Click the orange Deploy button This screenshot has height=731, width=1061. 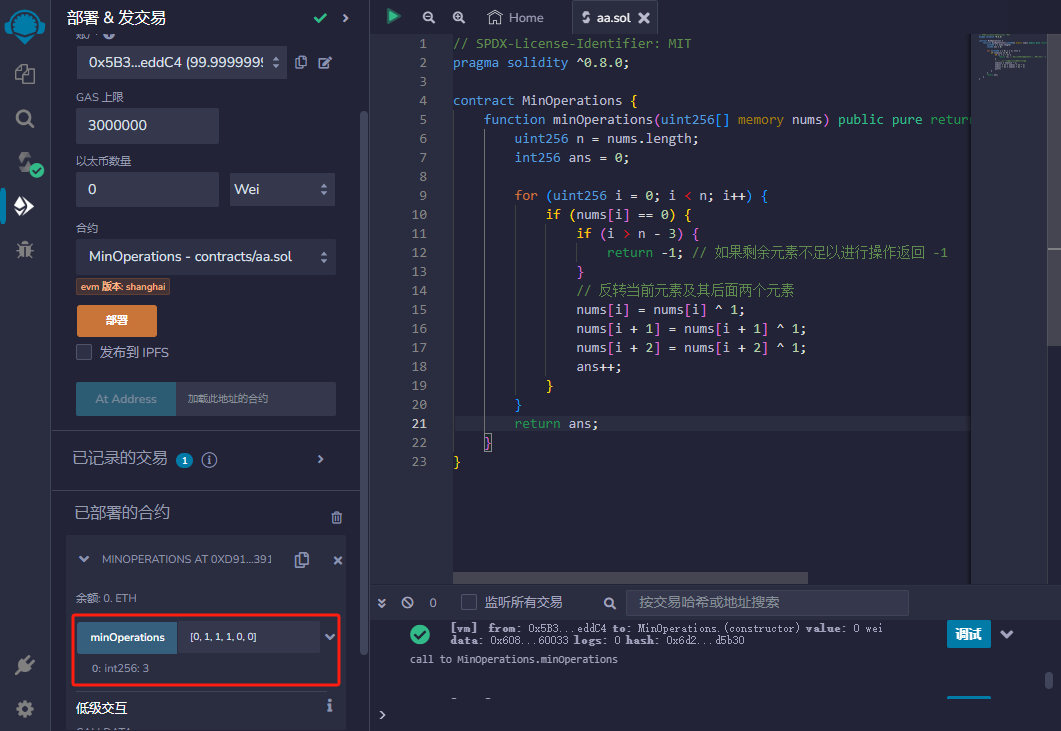(117, 320)
